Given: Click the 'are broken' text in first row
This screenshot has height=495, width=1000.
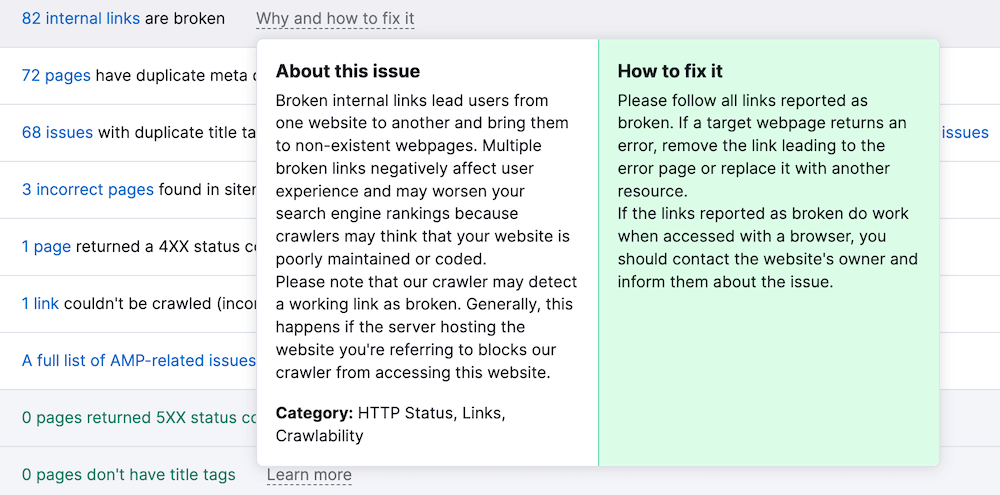Looking at the screenshot, I should tap(185, 18).
